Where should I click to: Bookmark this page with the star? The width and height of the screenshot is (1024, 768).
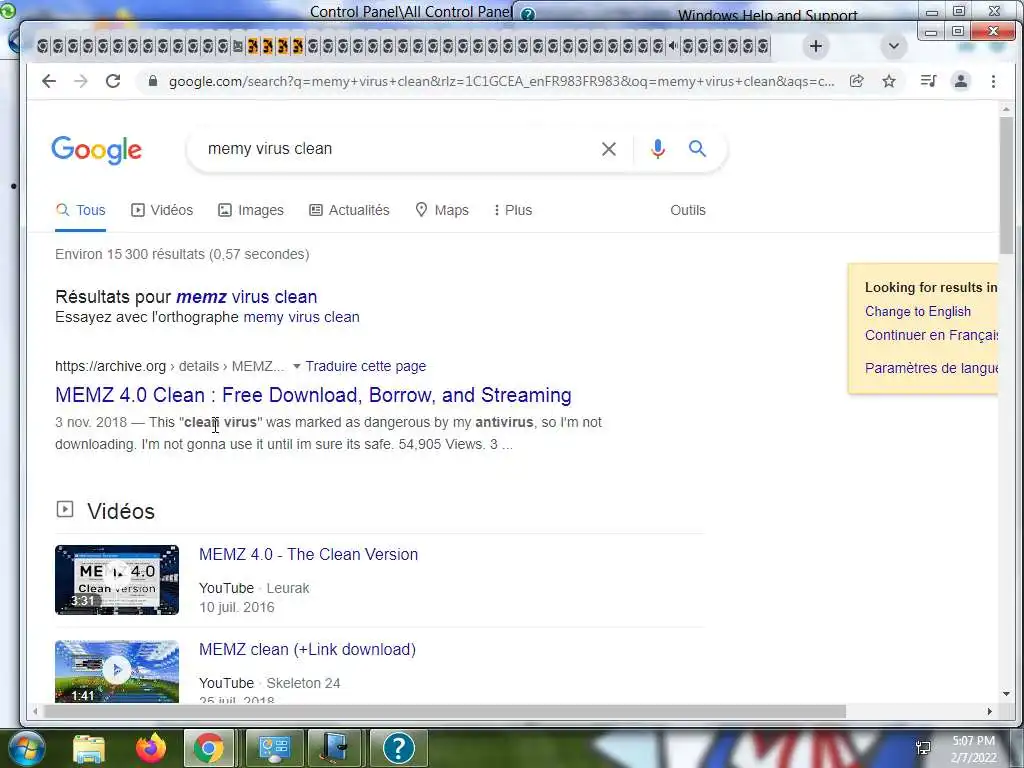pos(889,81)
